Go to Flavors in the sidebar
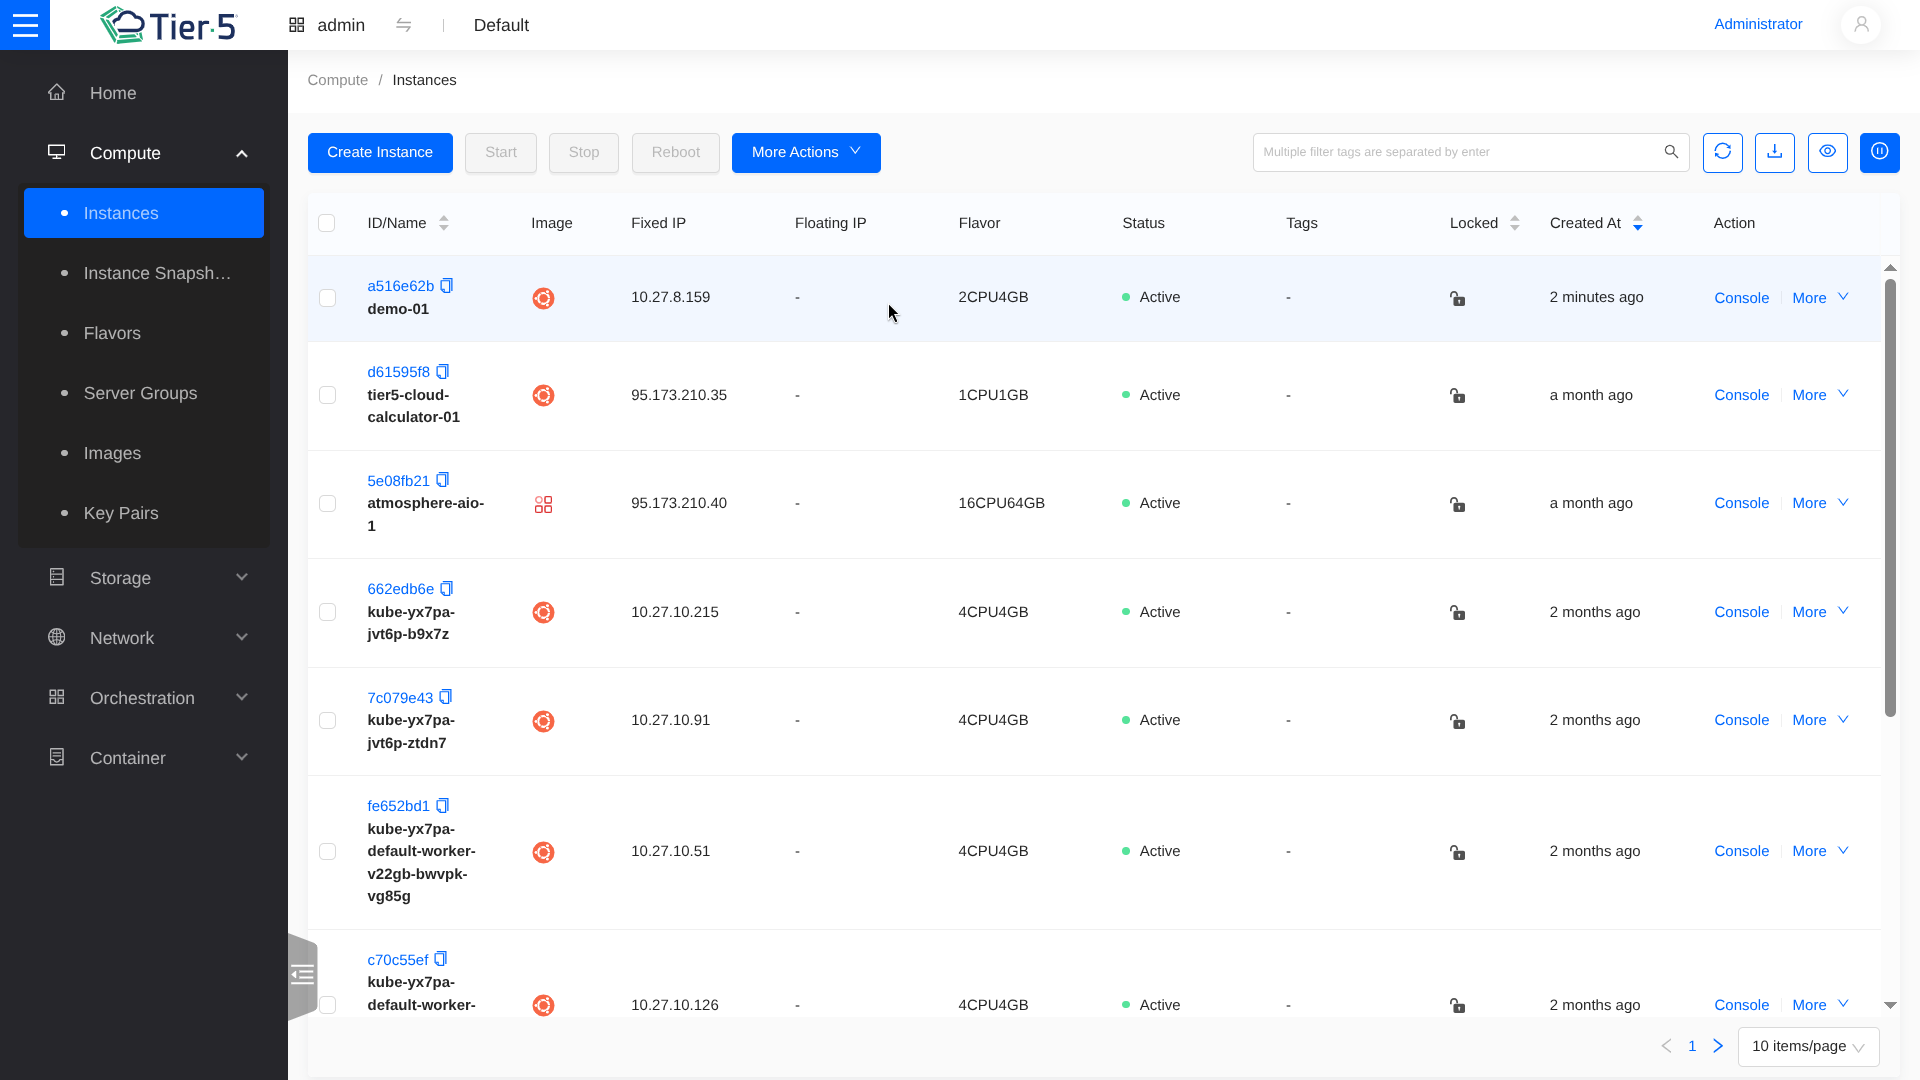1920x1080 pixels. click(x=112, y=333)
